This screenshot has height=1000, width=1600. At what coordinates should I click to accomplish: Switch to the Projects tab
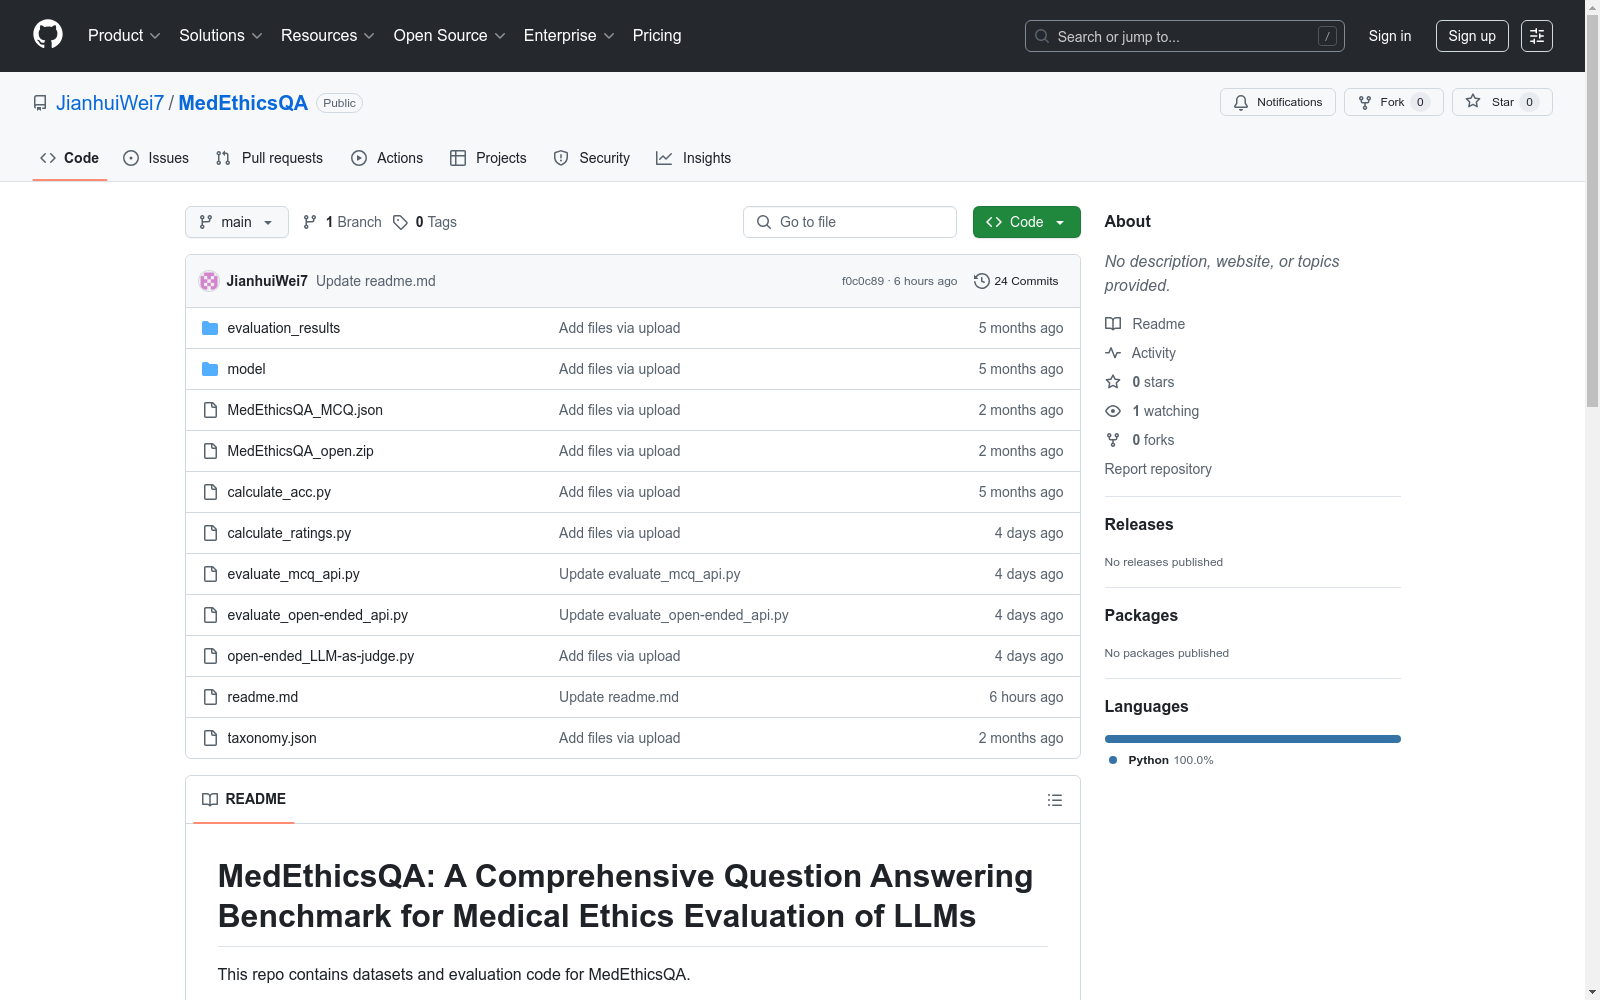488,158
